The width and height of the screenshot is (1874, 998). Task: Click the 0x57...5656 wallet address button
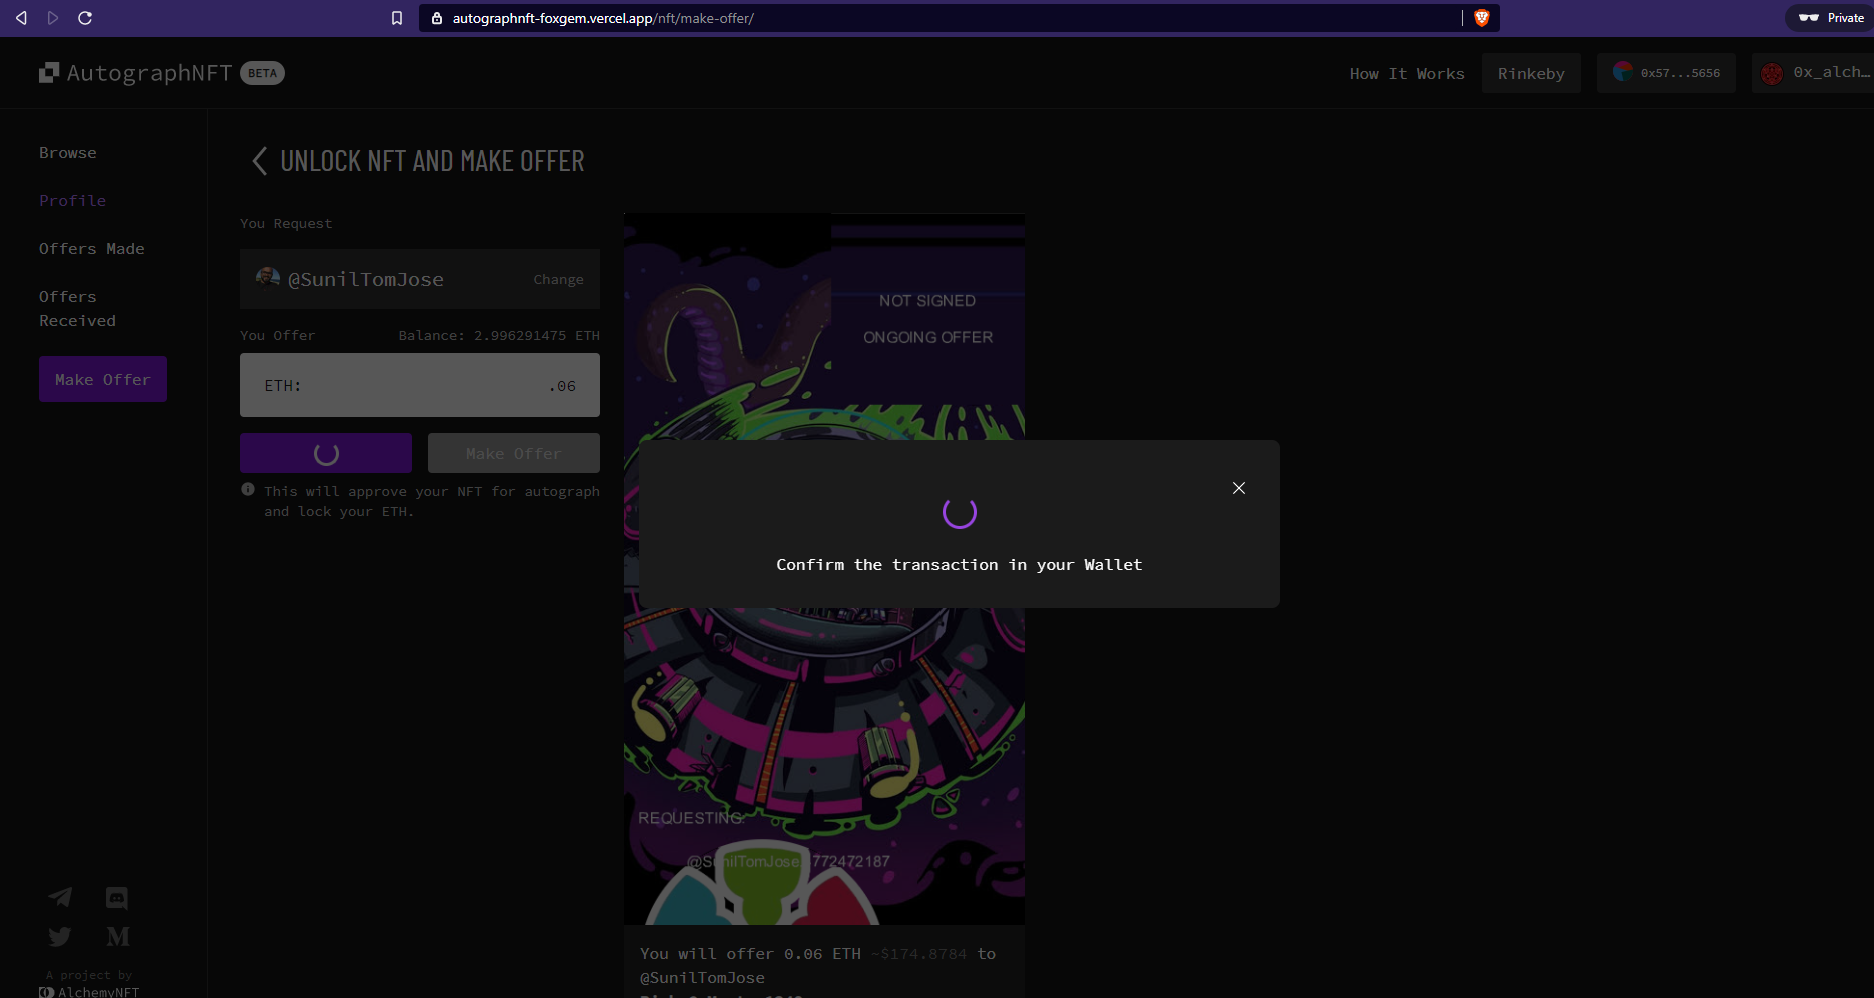[1666, 73]
